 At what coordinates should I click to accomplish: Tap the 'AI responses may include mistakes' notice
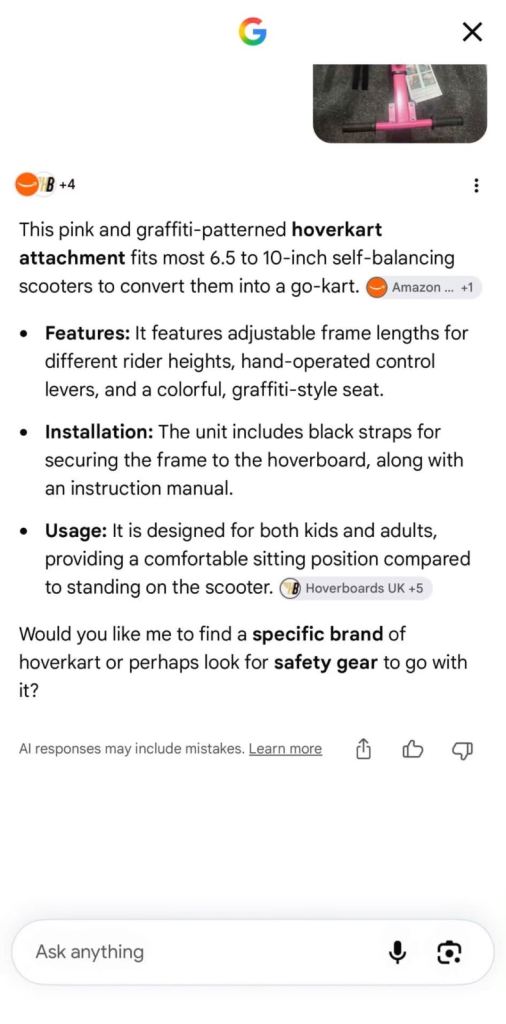pyautogui.click(x=131, y=749)
